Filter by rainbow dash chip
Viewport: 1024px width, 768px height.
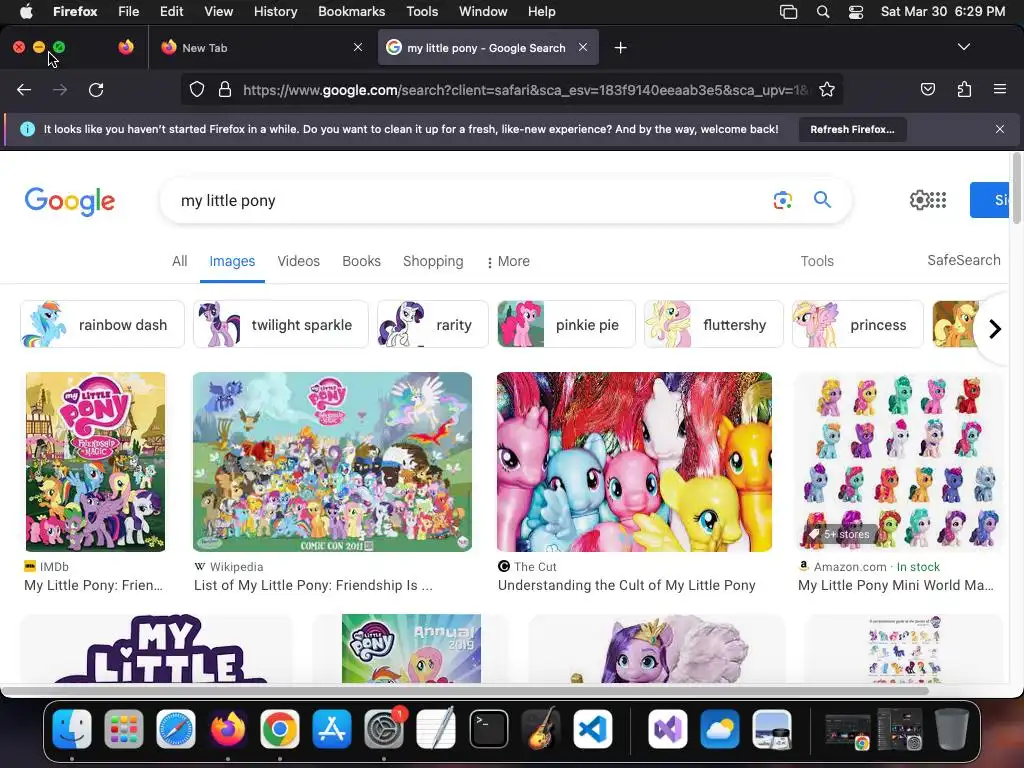[103, 325]
